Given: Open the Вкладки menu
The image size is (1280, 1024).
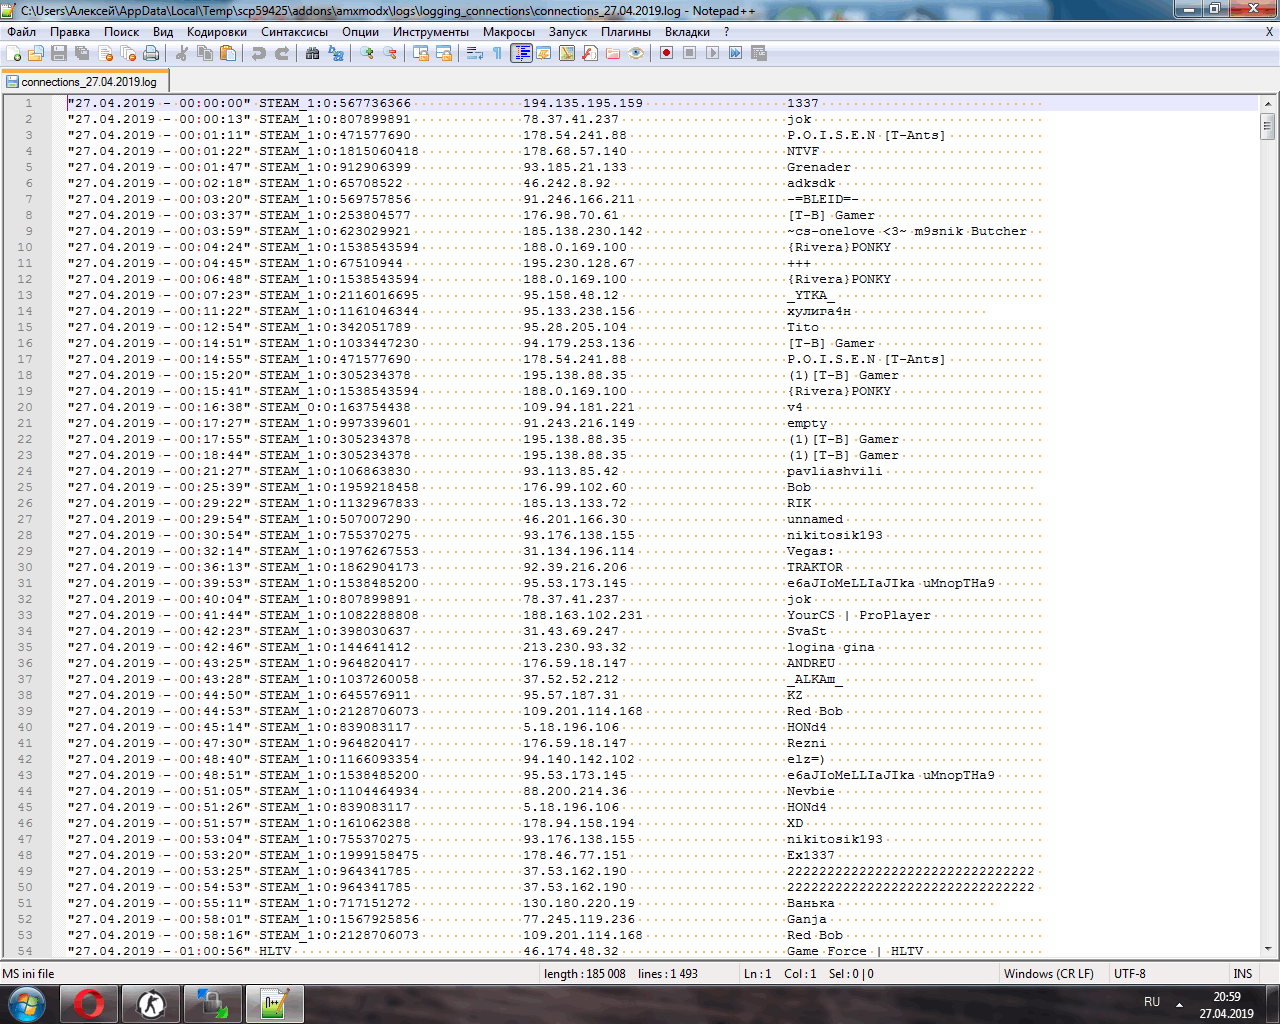Looking at the screenshot, I should pyautogui.click(x=688, y=32).
